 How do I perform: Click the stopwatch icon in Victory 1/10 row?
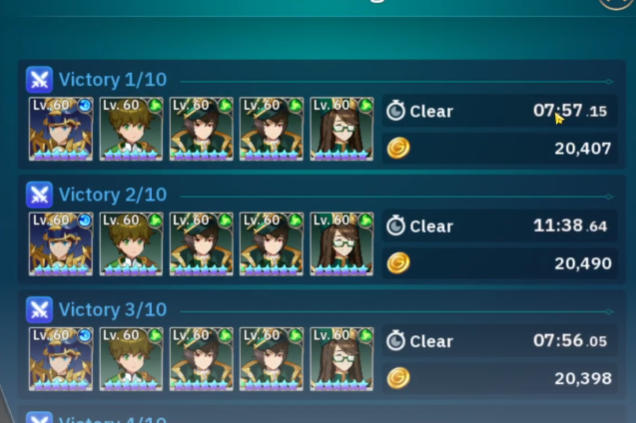pyautogui.click(x=395, y=111)
